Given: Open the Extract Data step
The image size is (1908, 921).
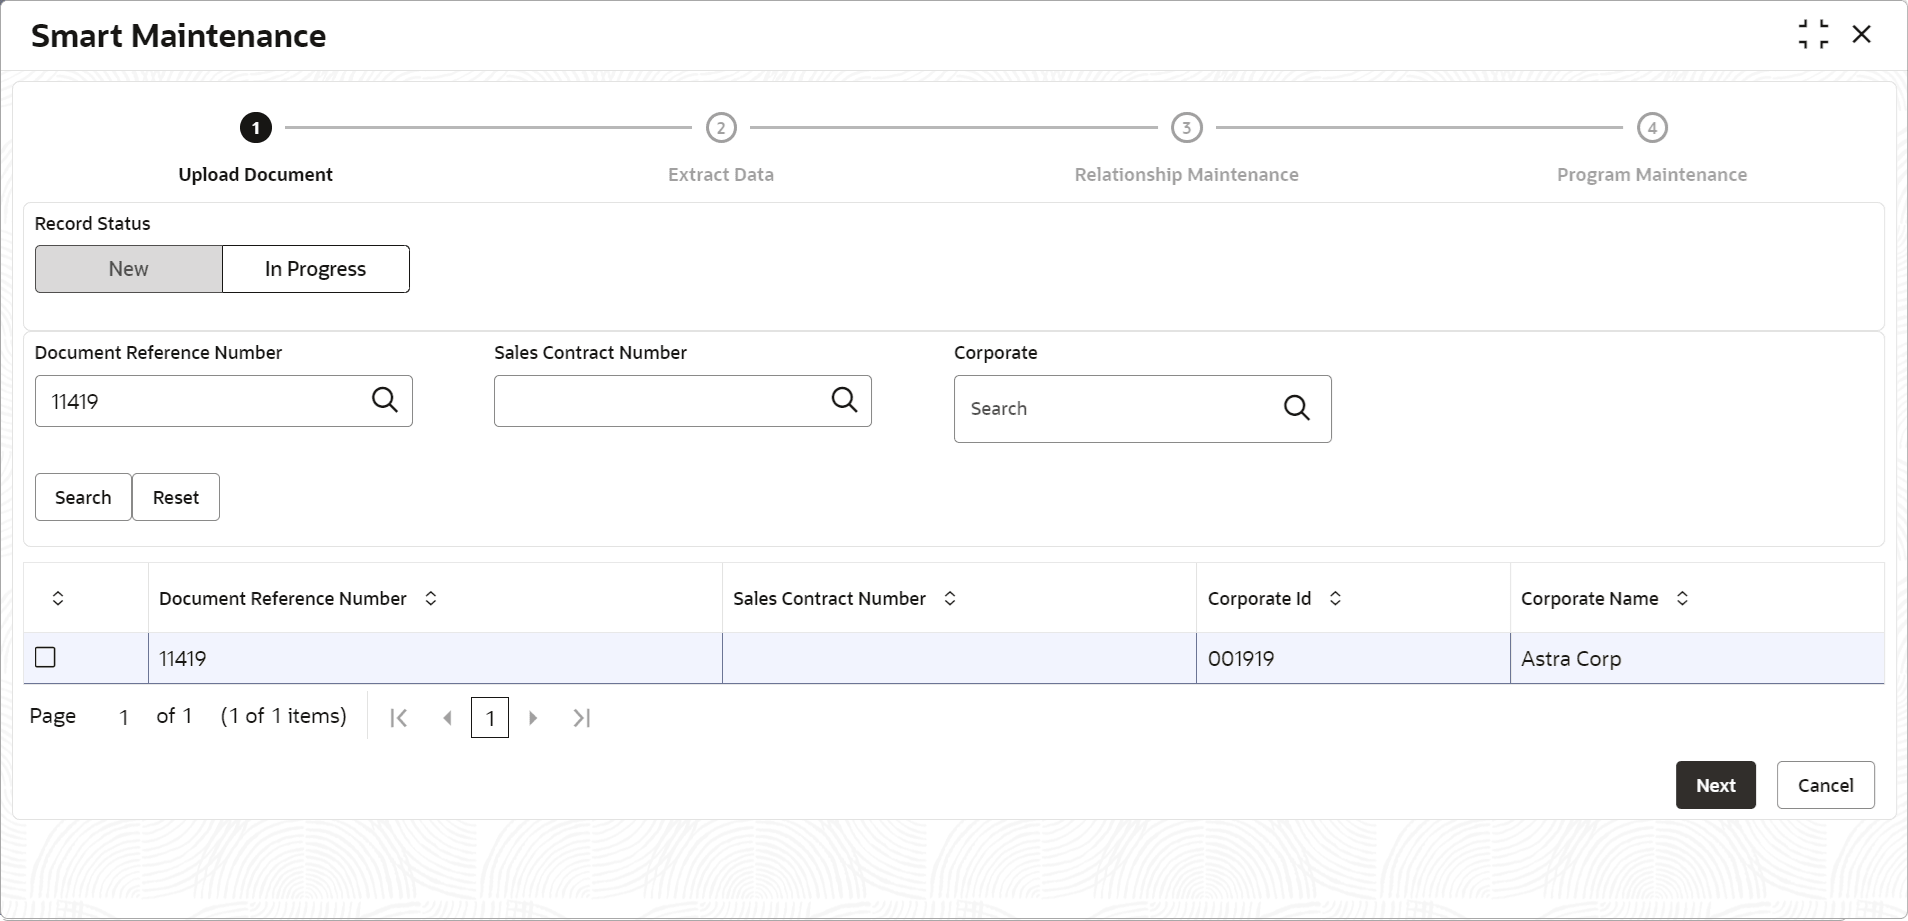Looking at the screenshot, I should click(x=721, y=128).
